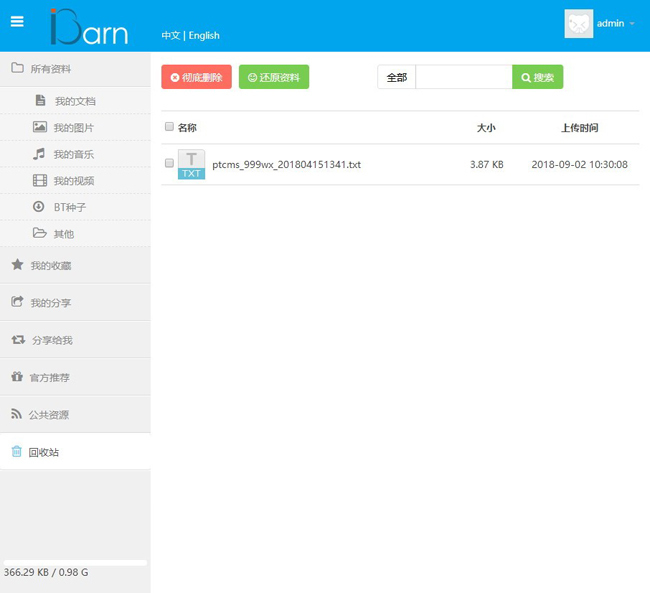
Task: Click the storage usage progress bar
Action: tap(75, 563)
